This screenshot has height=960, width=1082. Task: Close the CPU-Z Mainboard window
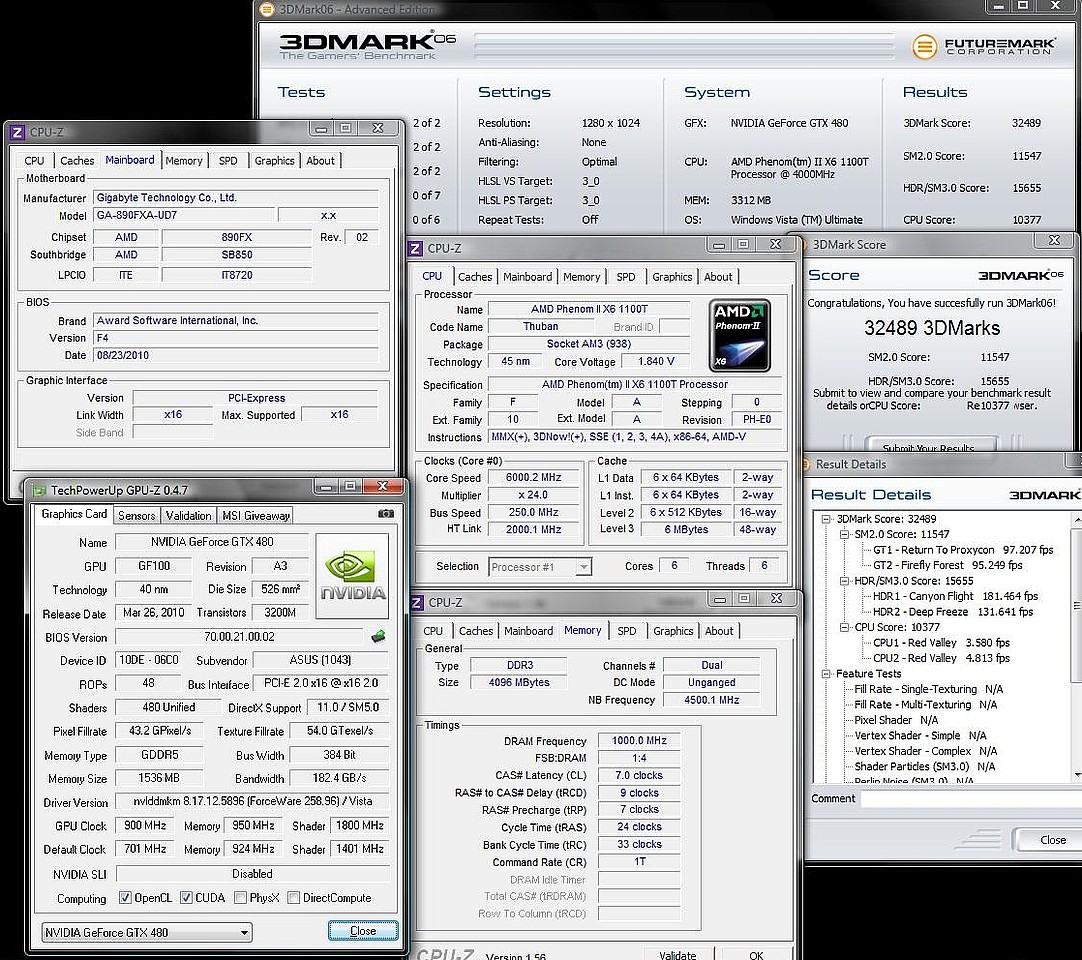378,128
